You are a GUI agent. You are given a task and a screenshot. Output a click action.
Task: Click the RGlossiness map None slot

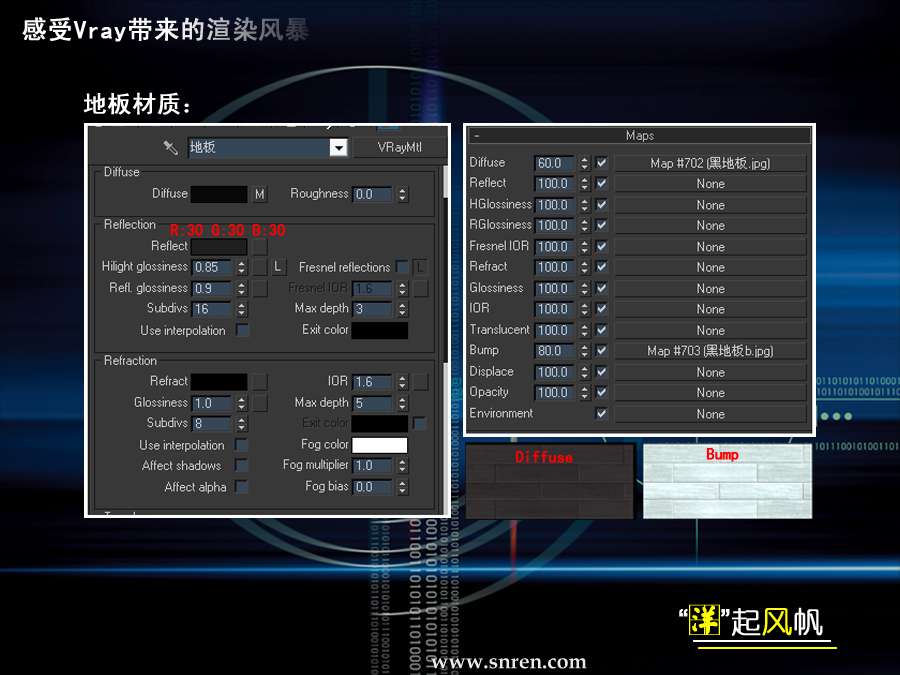coord(710,226)
